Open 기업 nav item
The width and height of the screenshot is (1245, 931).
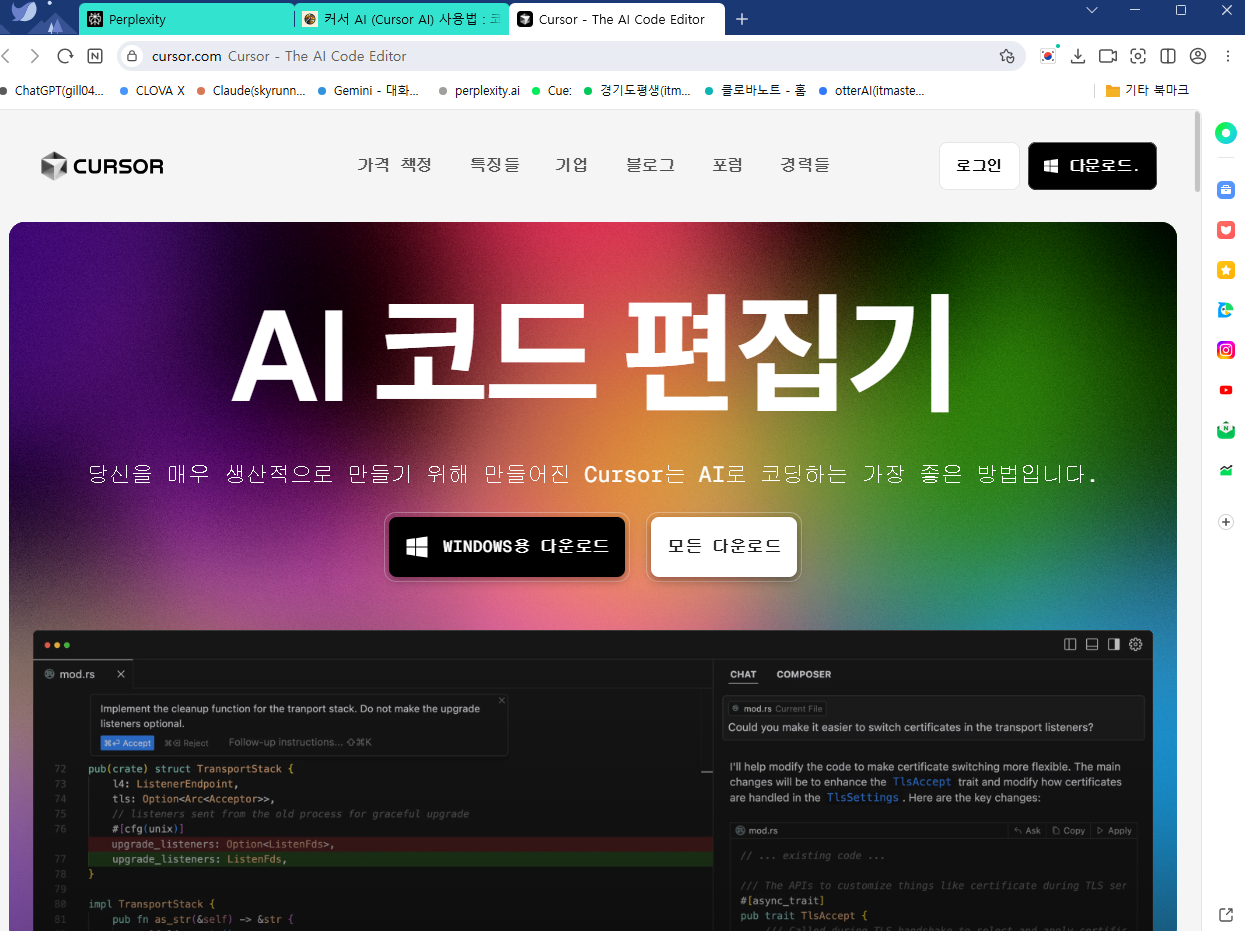[x=571, y=165]
